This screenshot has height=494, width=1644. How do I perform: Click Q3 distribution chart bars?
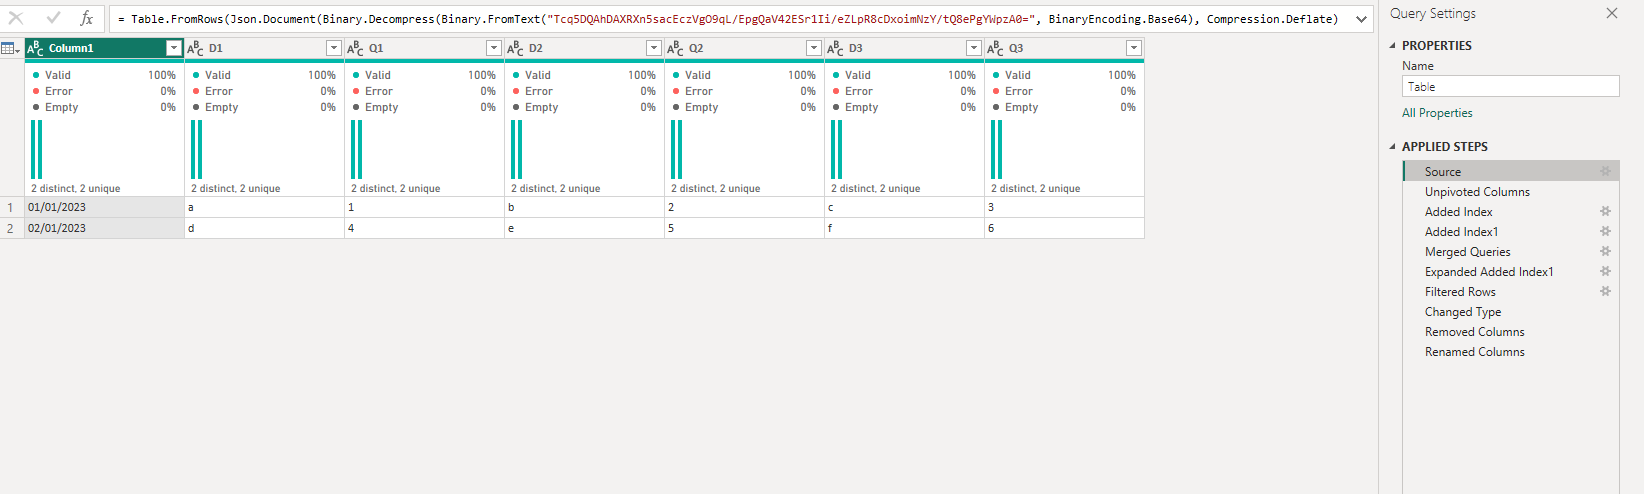pos(996,150)
